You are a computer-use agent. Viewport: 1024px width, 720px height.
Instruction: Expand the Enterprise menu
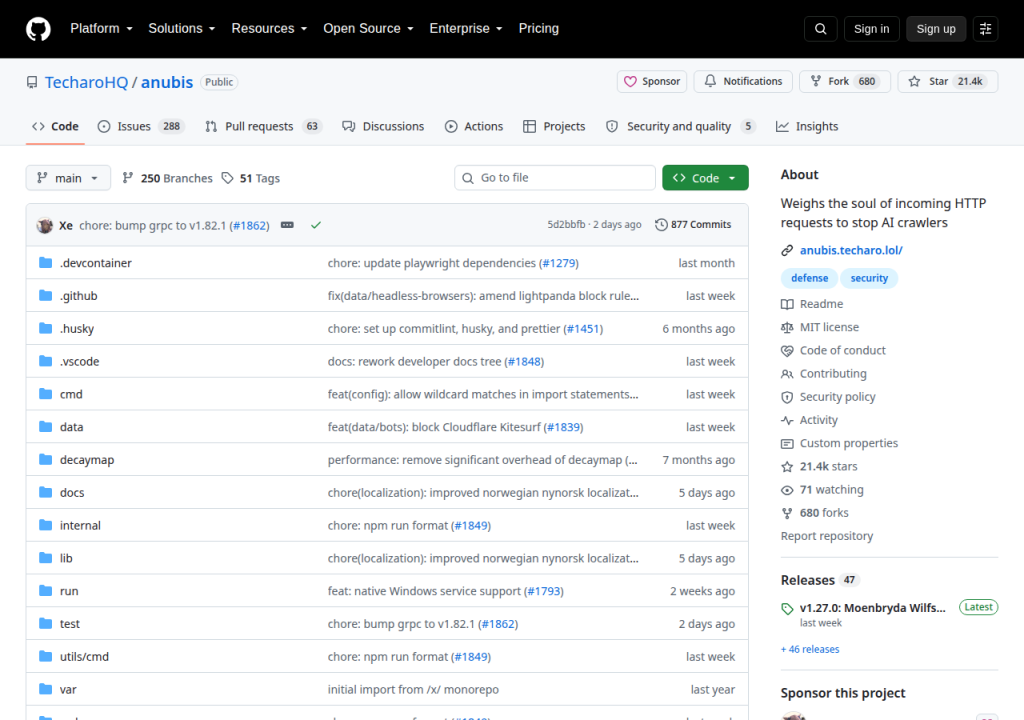(466, 29)
